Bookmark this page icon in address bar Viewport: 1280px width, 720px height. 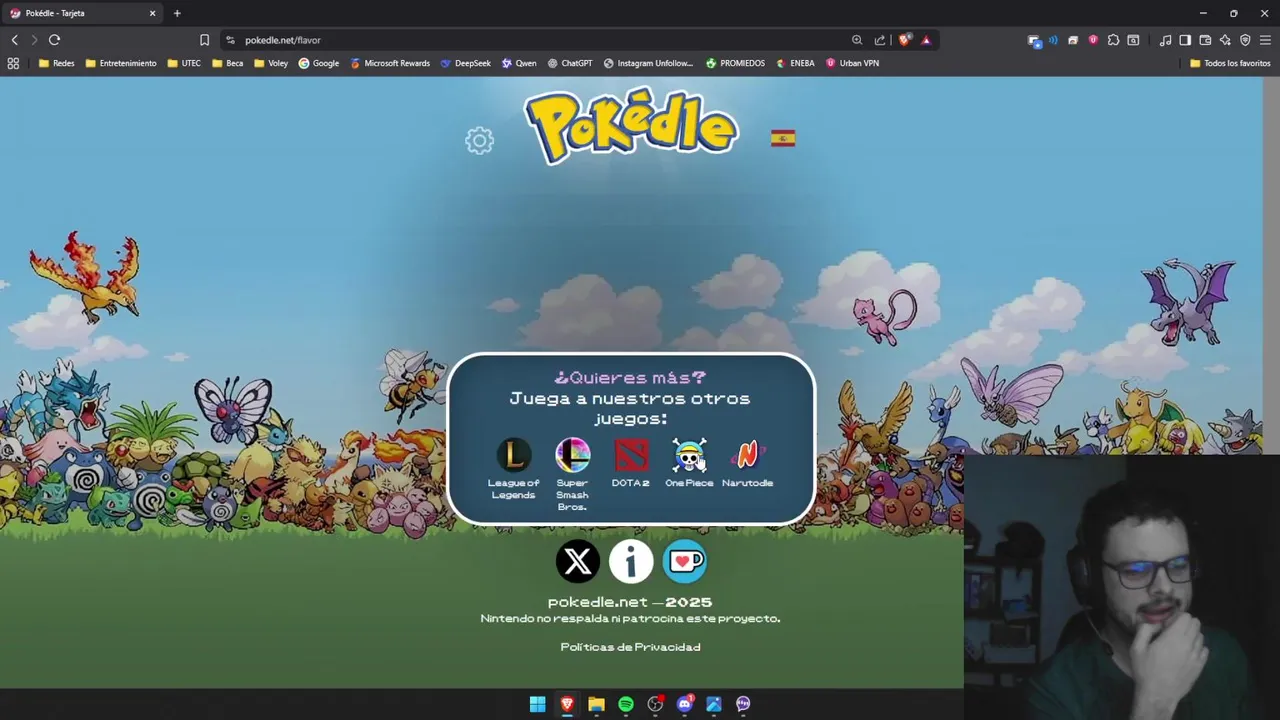coord(204,40)
